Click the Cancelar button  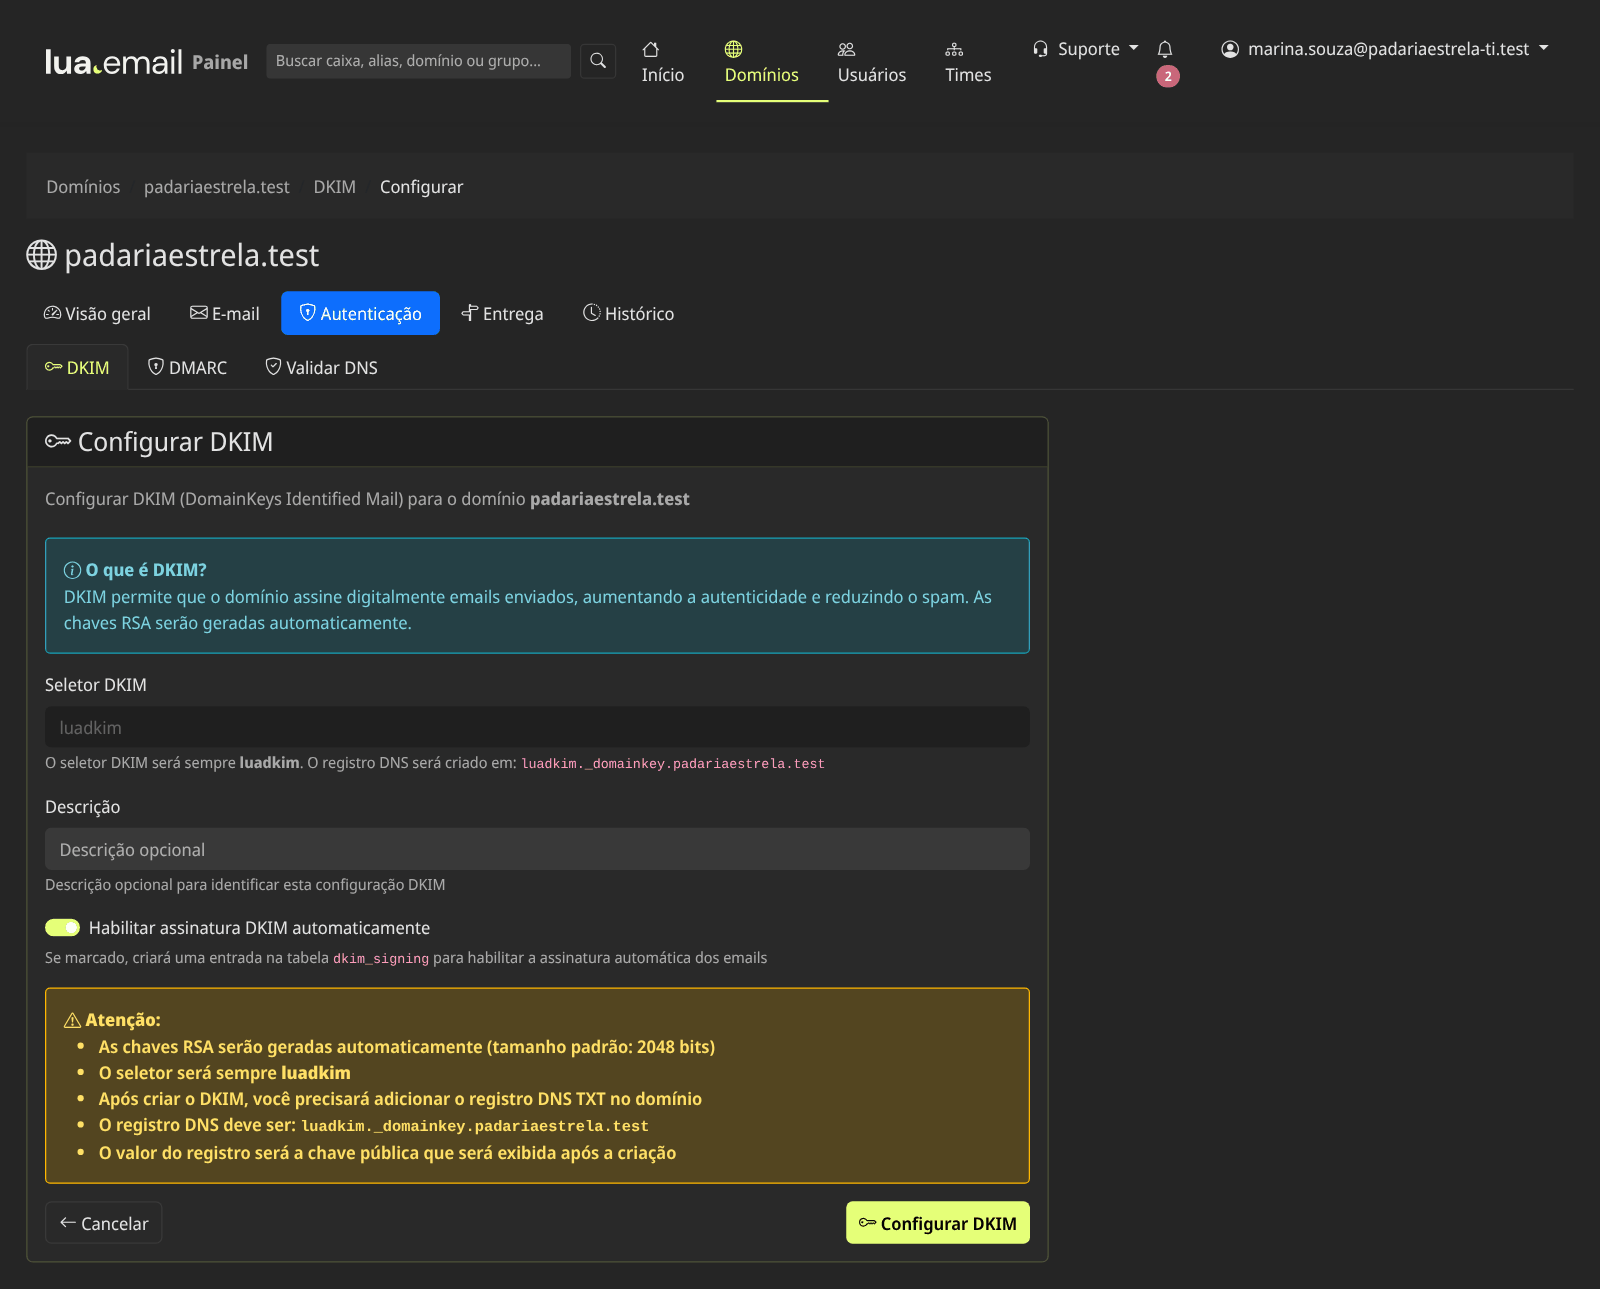pos(104,1223)
